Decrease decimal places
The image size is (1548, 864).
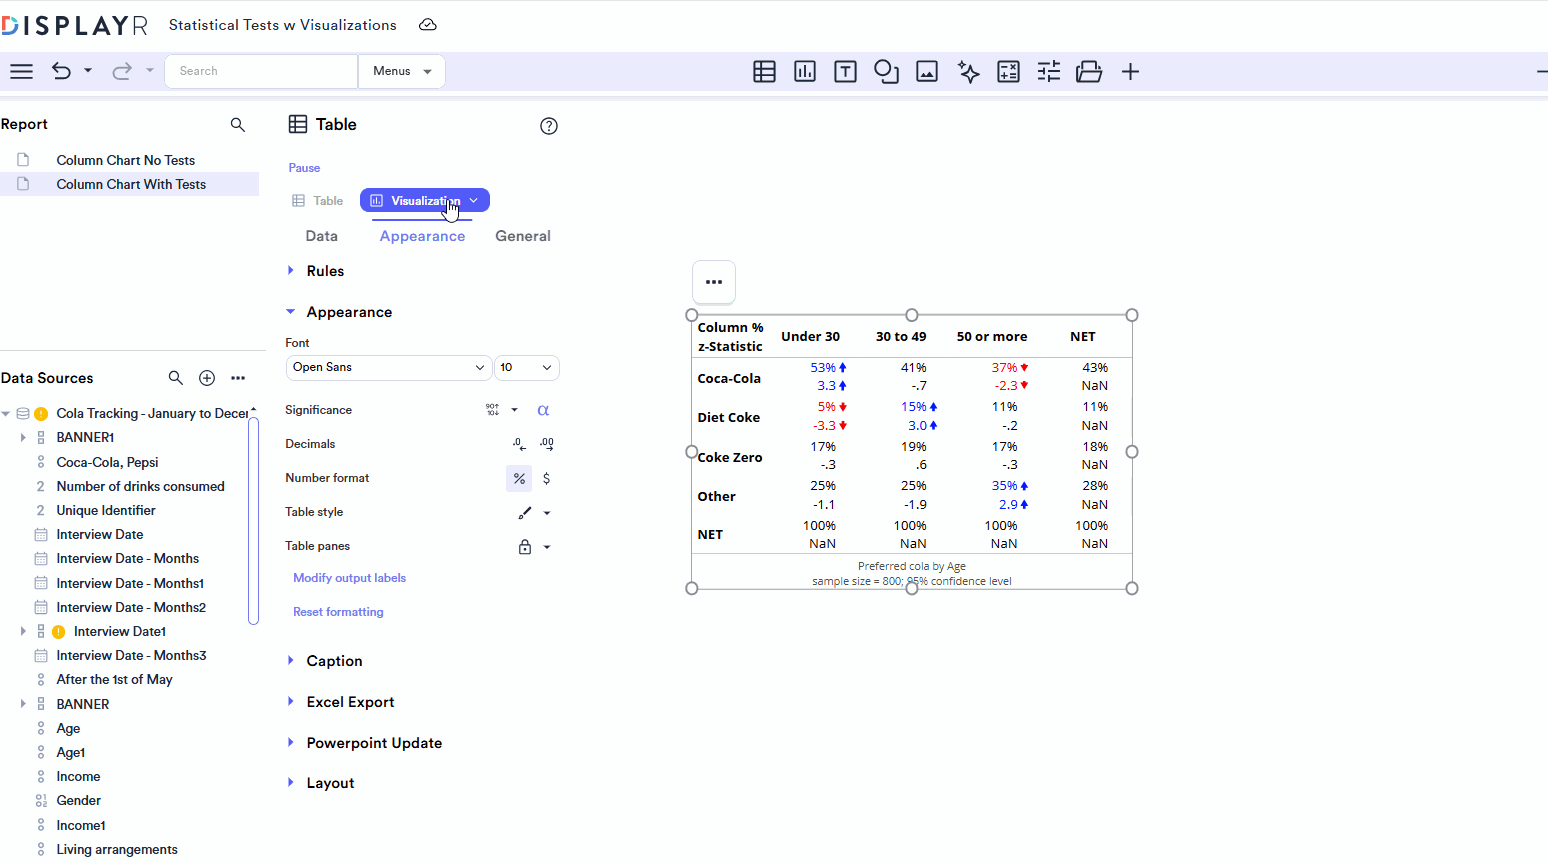[519, 444]
